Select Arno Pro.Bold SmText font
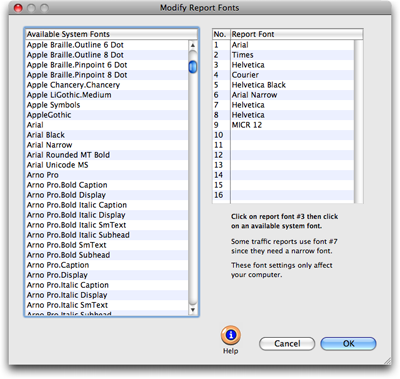The image size is (400, 379). [107, 245]
